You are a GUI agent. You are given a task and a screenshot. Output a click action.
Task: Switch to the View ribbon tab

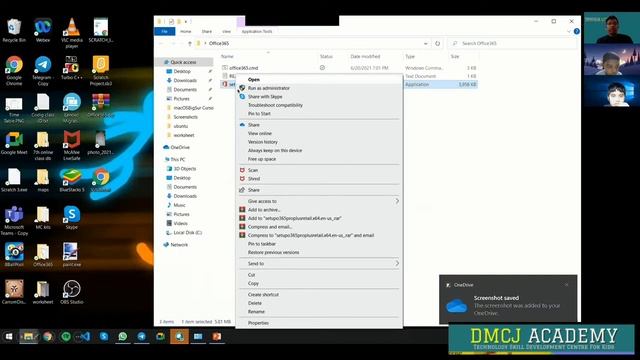point(227,31)
